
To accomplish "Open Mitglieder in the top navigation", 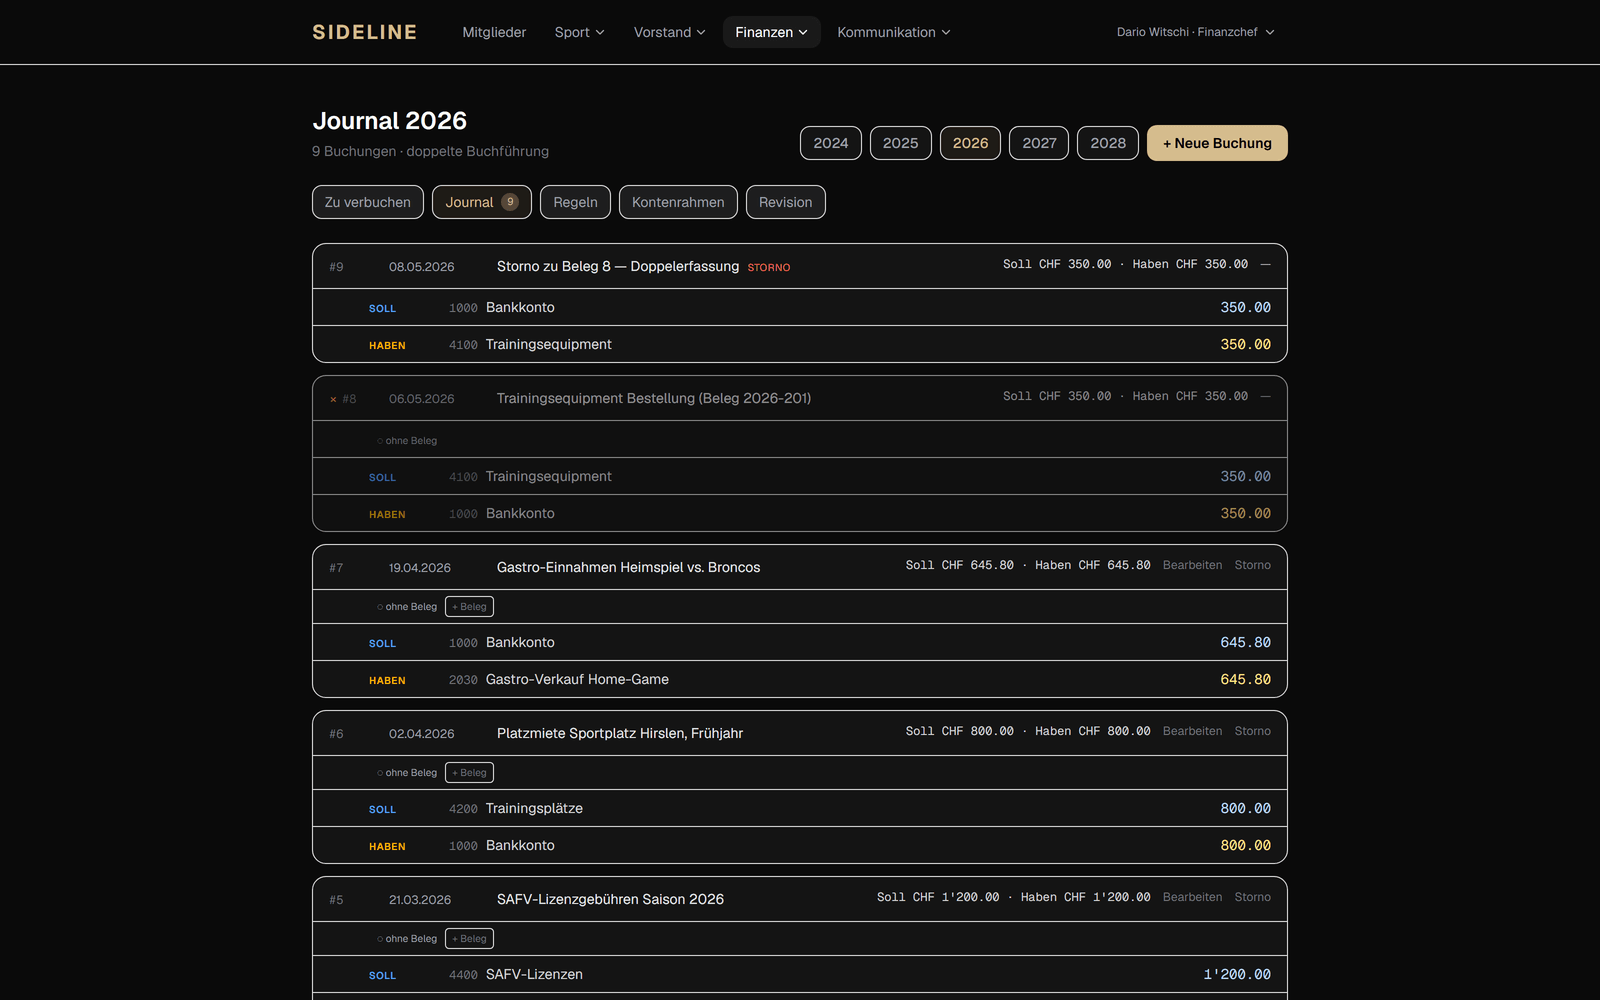I will pyautogui.click(x=494, y=32).
